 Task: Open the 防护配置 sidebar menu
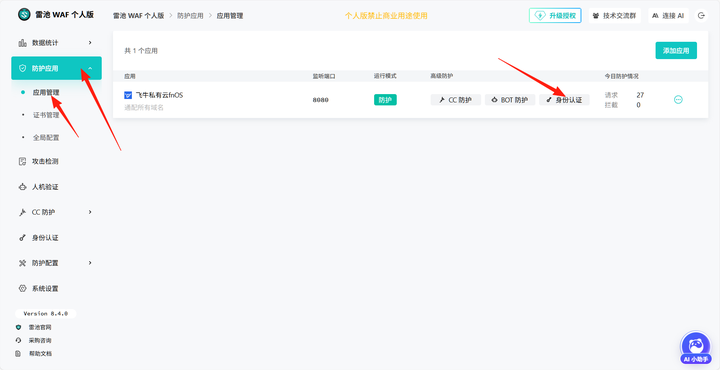56,263
